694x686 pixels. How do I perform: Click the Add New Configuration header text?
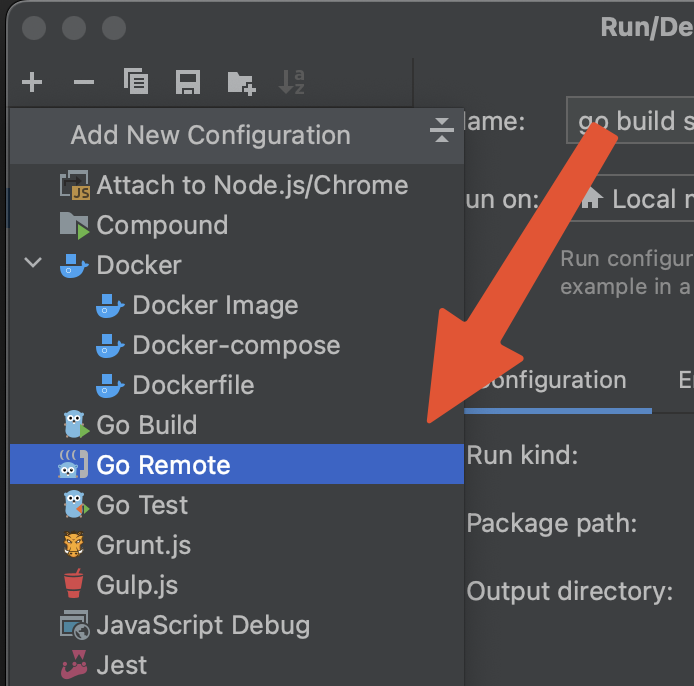(211, 135)
